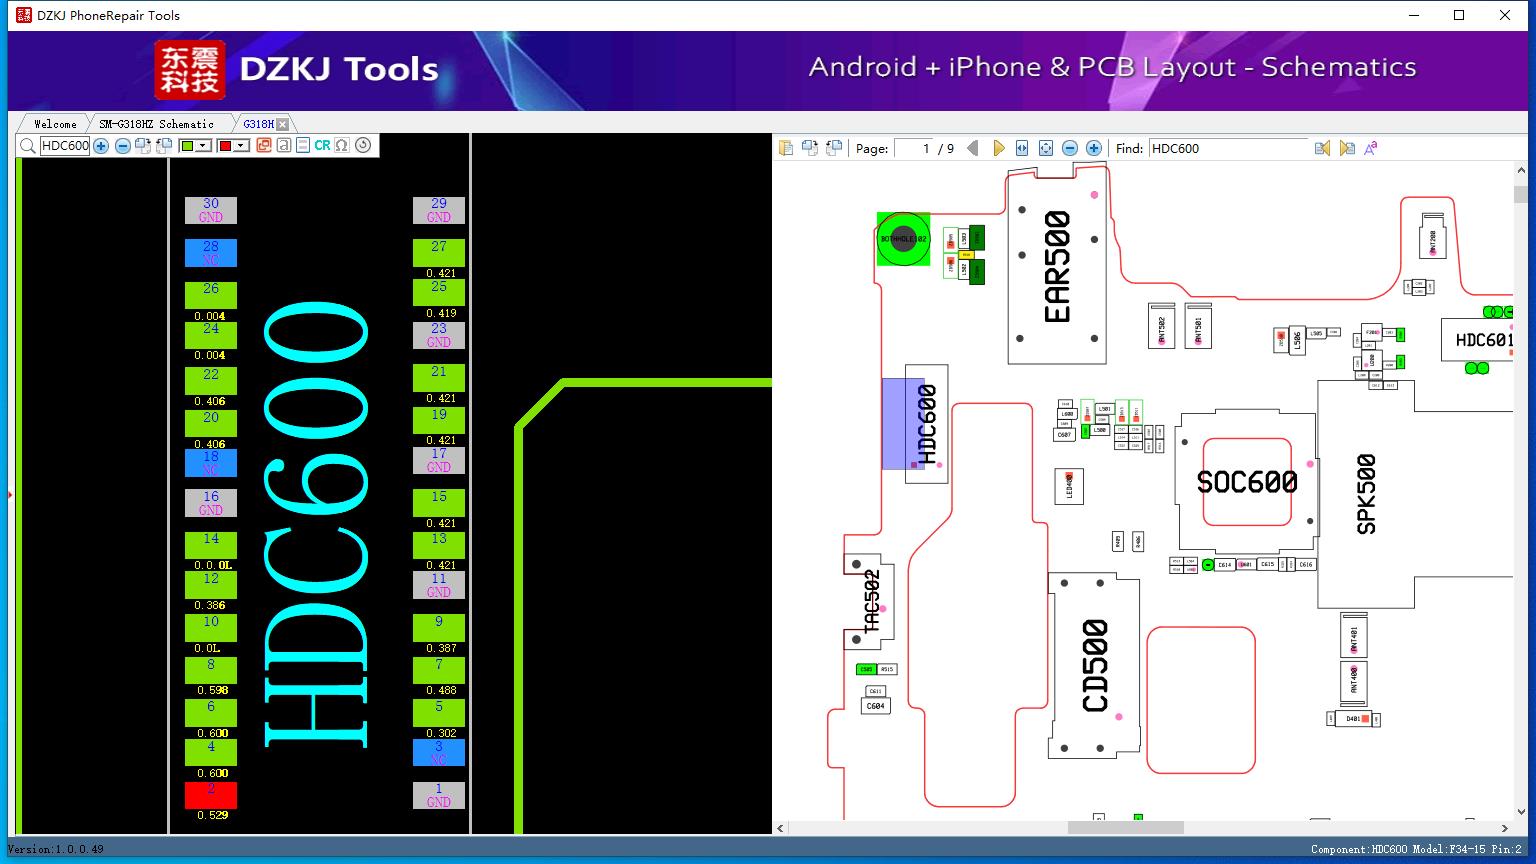Open the red color dropdown arrow
1536x864 pixels.
241,146
